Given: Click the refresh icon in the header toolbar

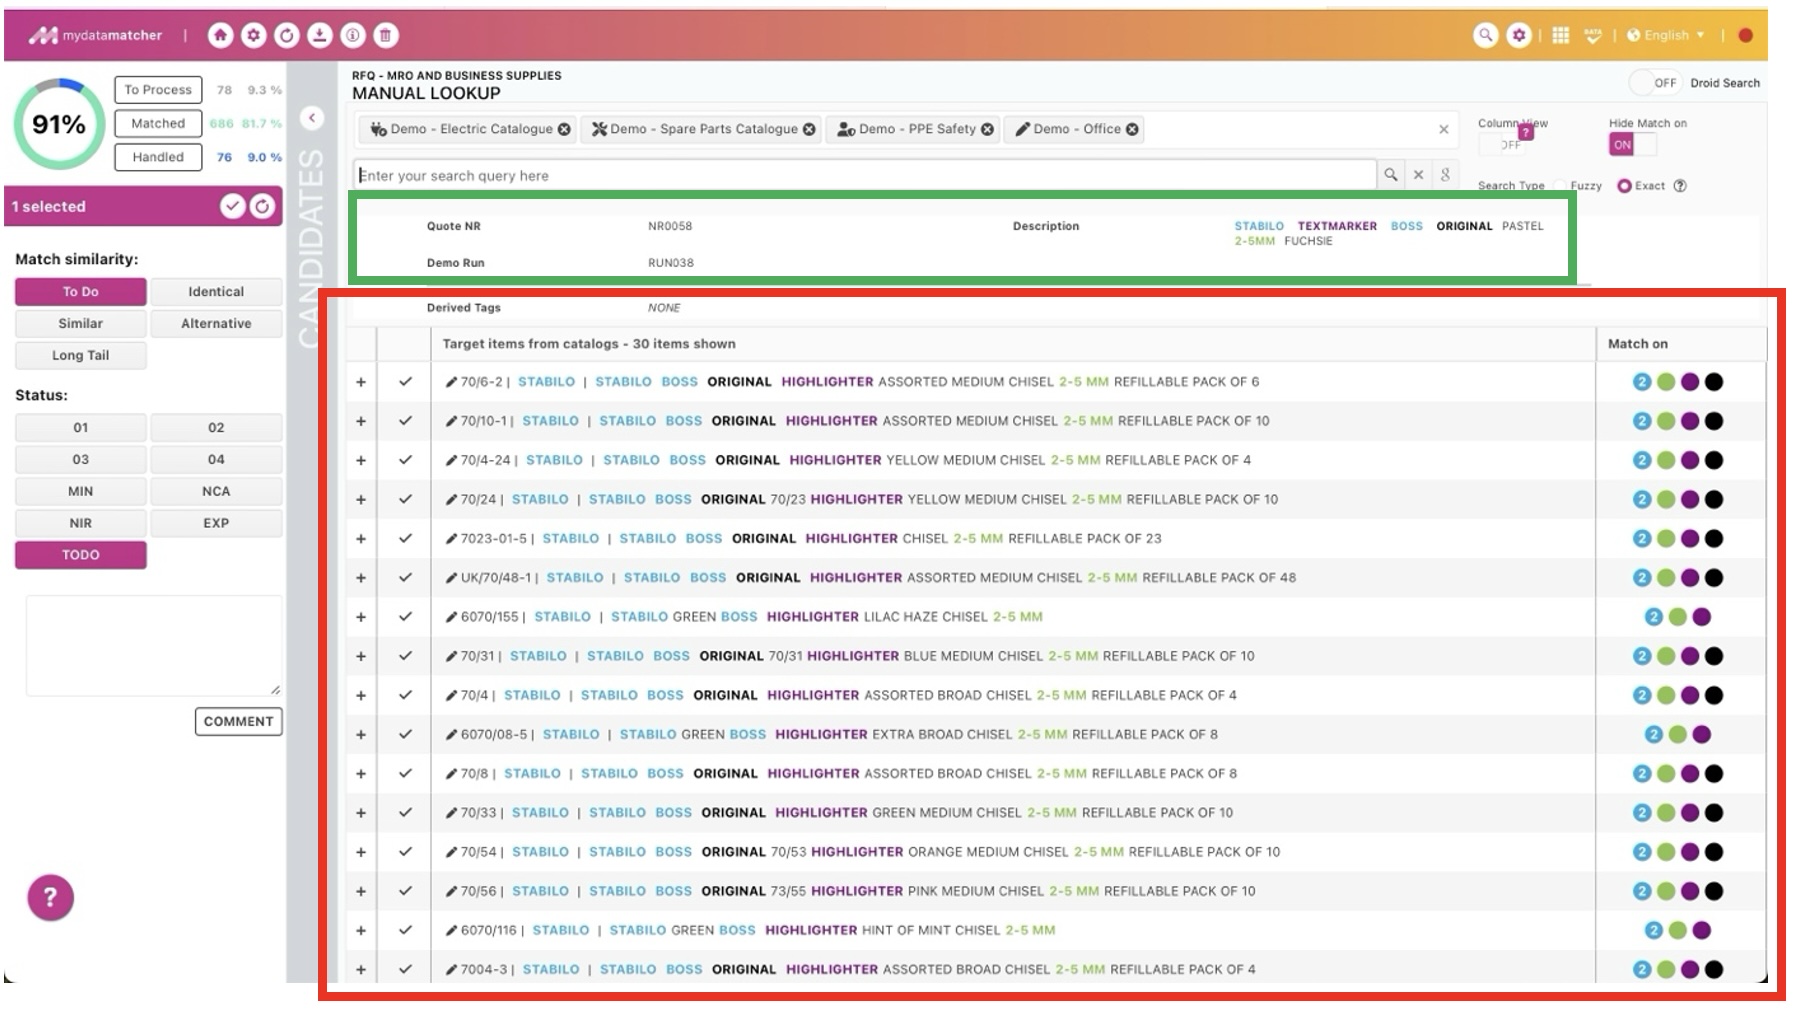Looking at the screenshot, I should [x=287, y=36].
